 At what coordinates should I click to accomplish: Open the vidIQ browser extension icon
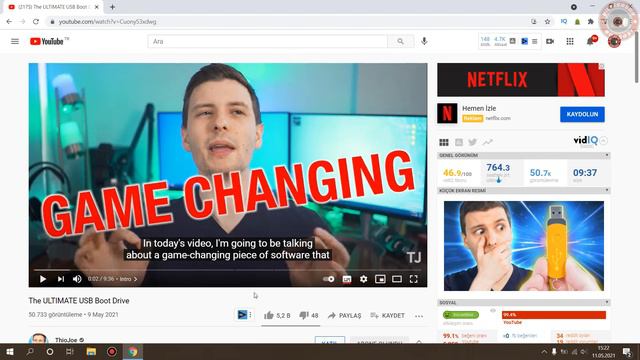tap(564, 22)
